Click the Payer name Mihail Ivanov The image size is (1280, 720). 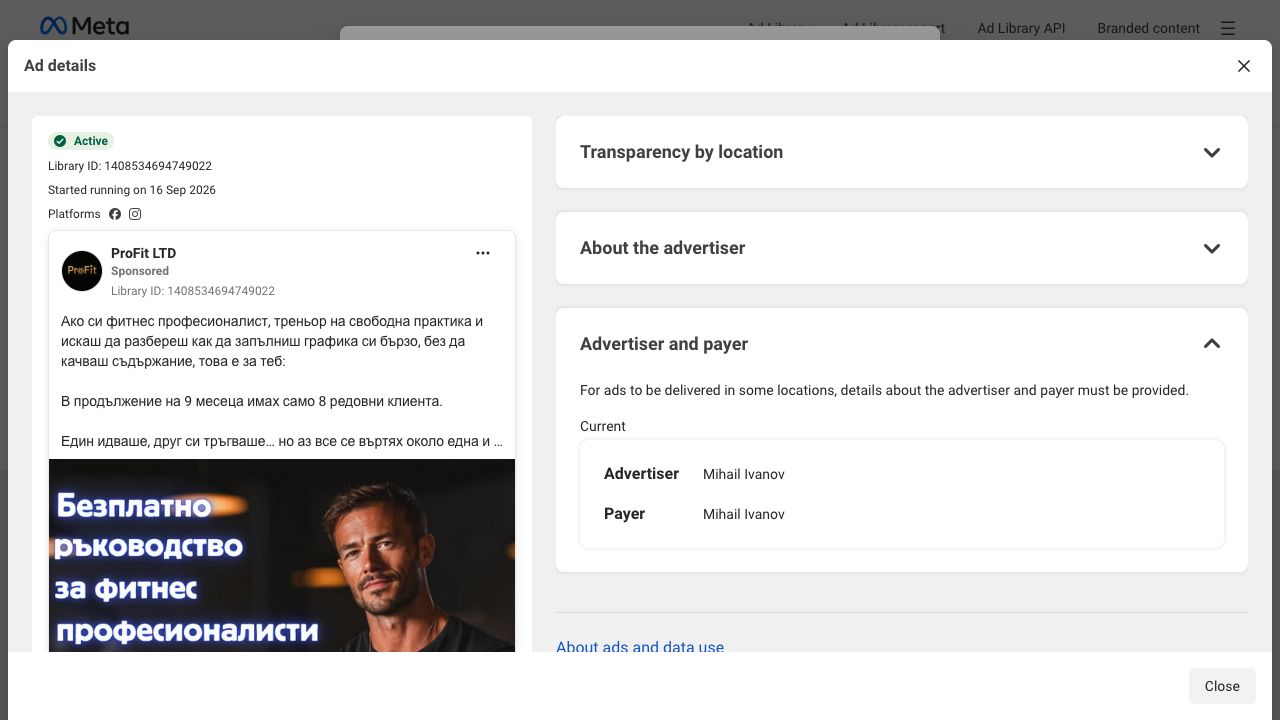click(744, 514)
